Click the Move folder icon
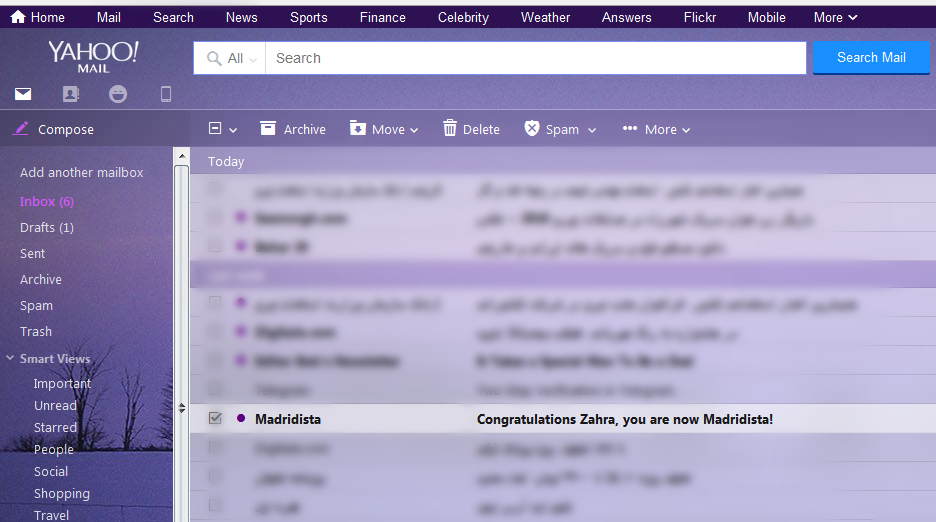 click(358, 128)
